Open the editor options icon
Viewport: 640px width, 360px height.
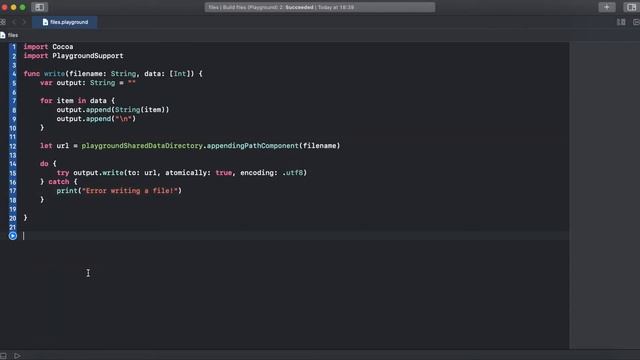tap(621, 22)
